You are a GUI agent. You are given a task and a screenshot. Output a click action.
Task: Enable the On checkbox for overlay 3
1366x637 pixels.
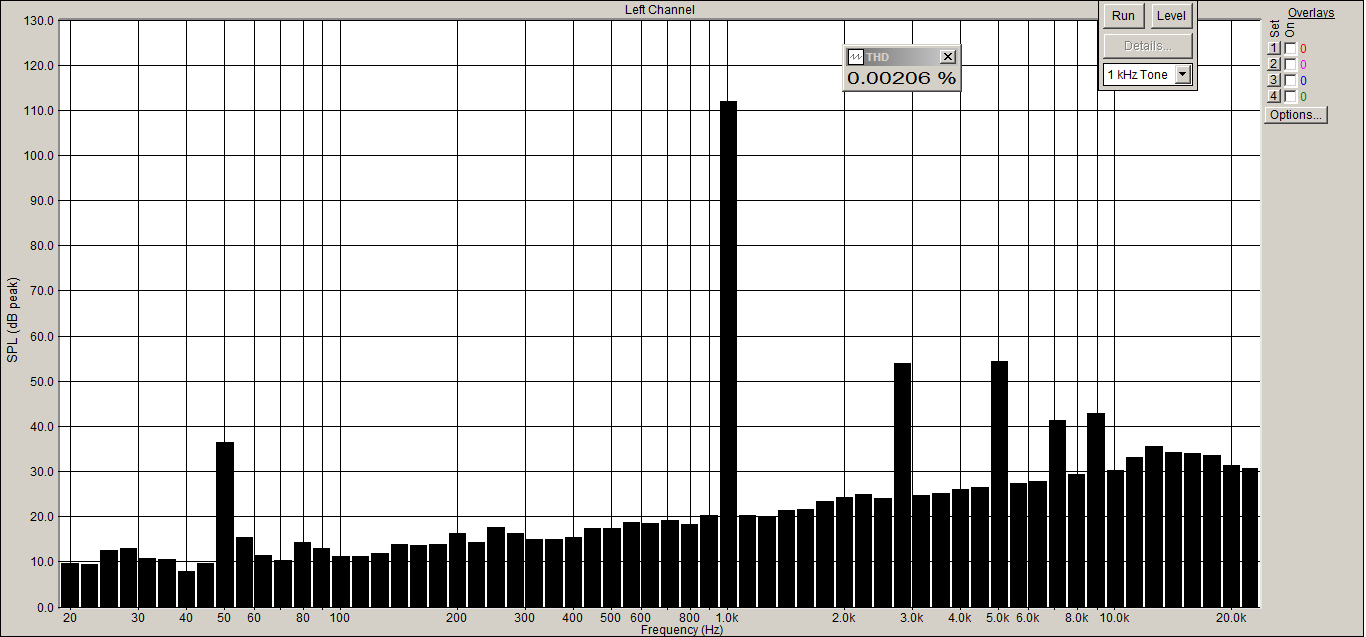tap(1290, 80)
